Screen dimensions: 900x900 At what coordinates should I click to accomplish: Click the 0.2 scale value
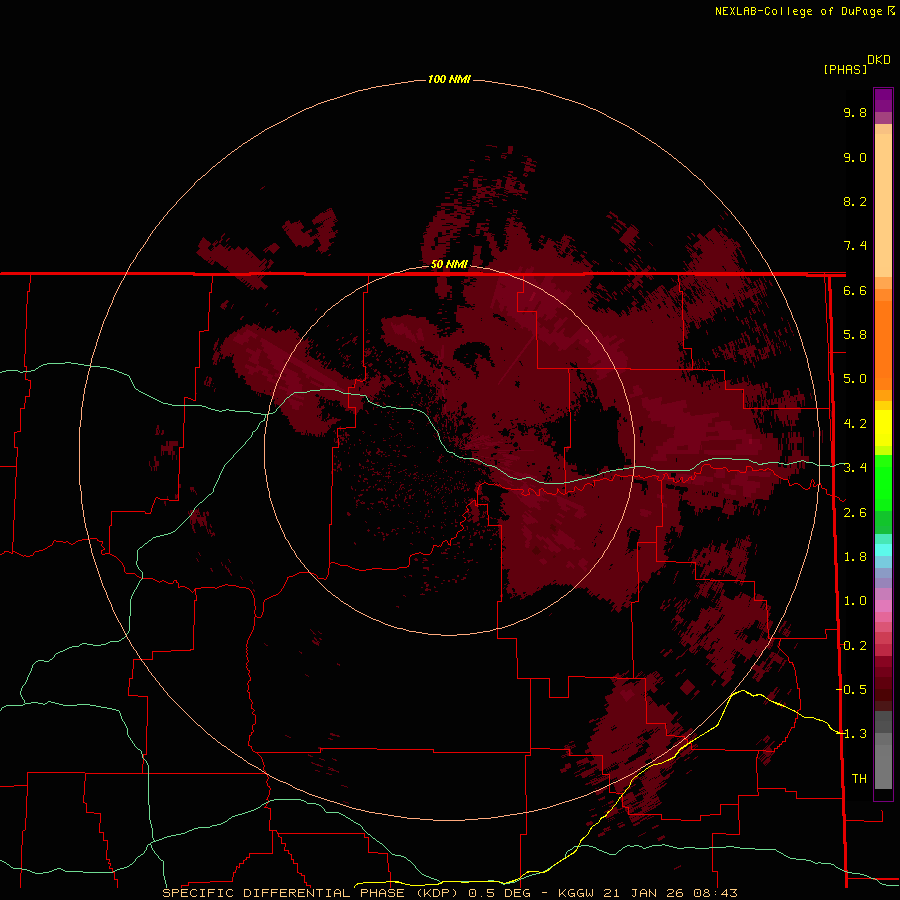pyautogui.click(x=855, y=646)
